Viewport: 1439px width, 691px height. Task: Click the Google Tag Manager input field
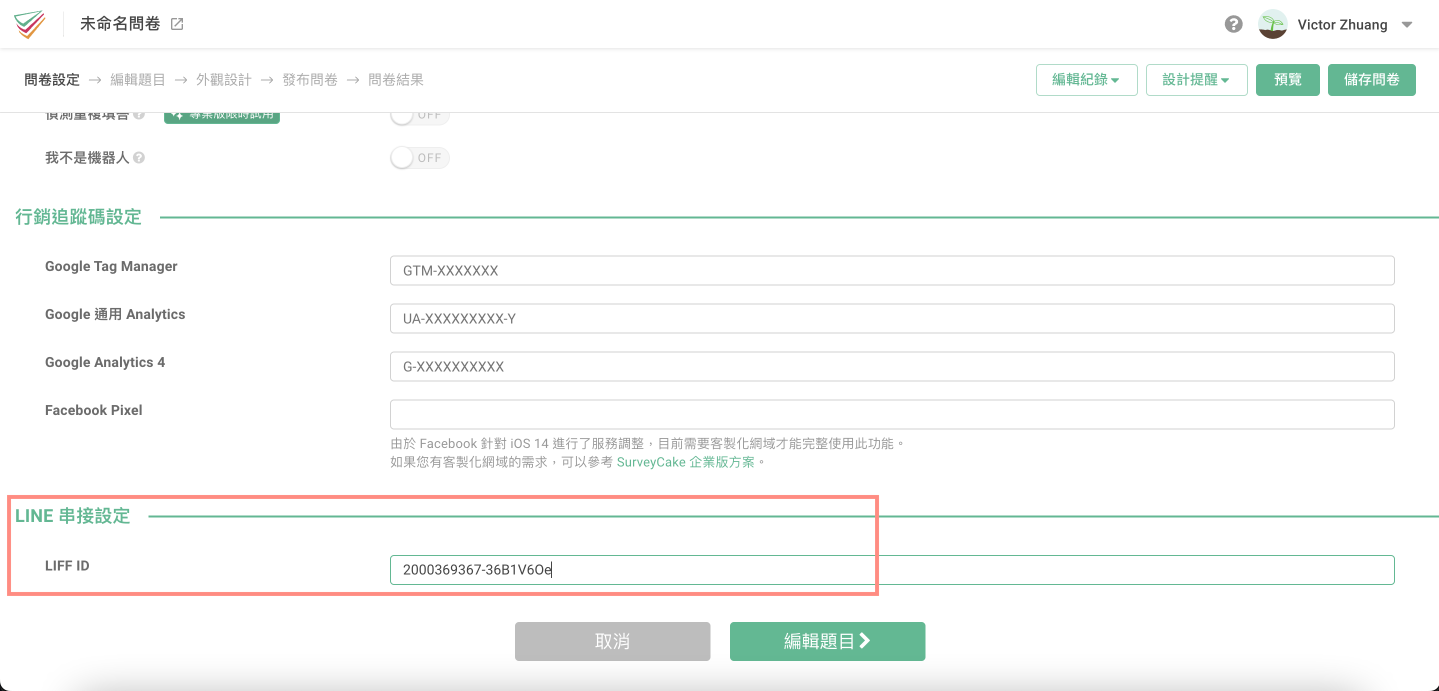[892, 271]
